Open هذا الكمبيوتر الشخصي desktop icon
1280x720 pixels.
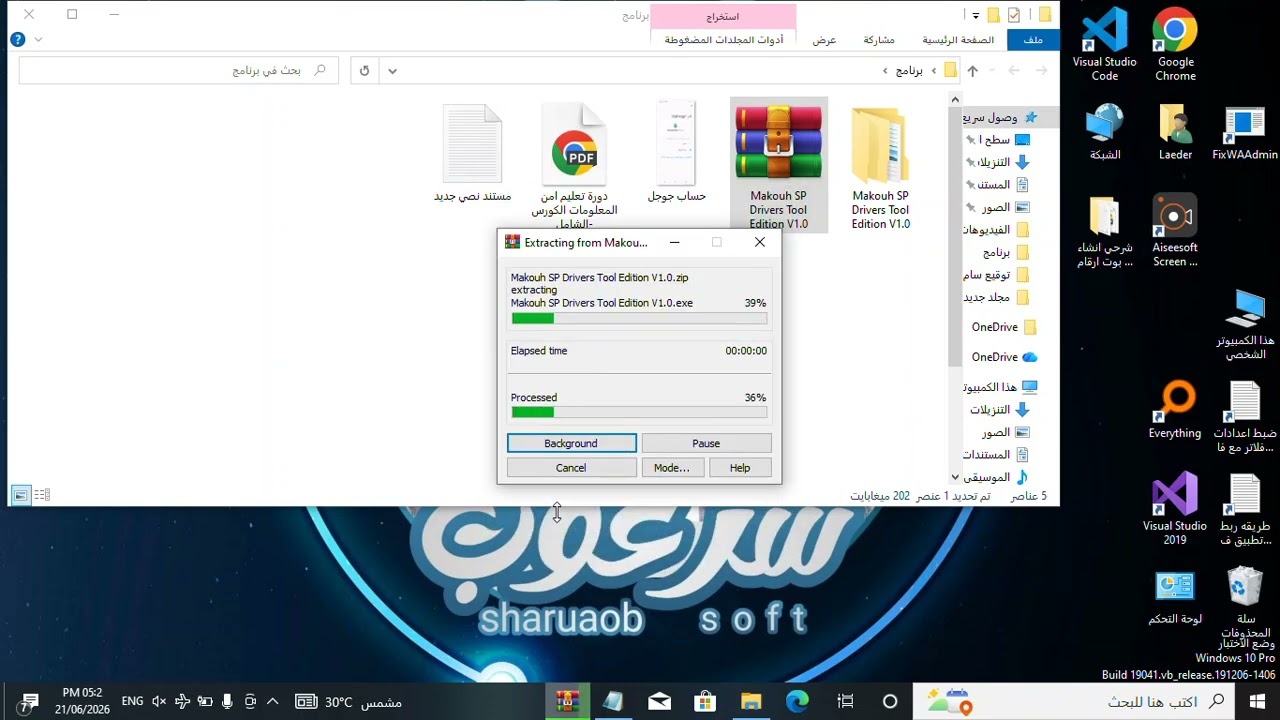pos(1245,325)
